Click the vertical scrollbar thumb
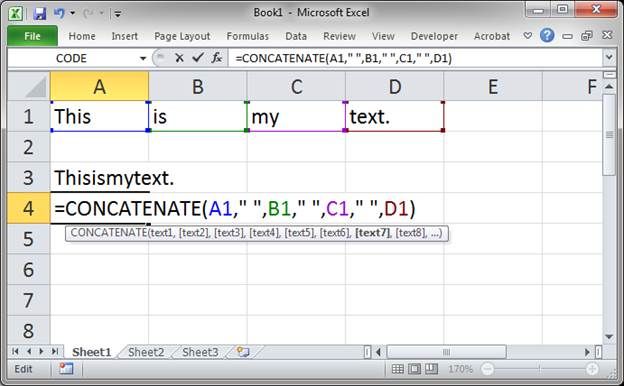 [609, 135]
